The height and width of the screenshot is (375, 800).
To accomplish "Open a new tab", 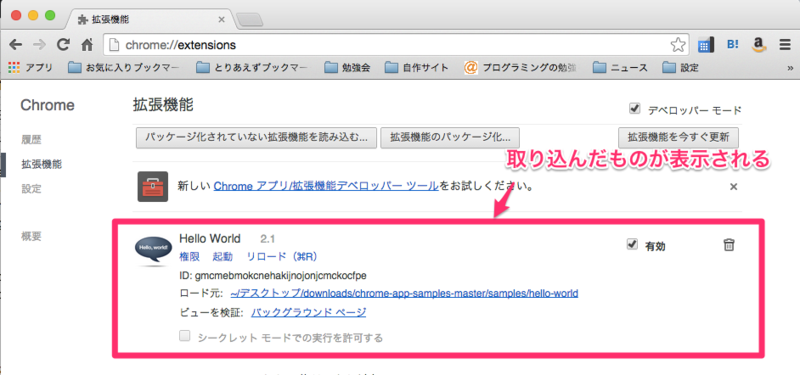I will tap(249, 20).
